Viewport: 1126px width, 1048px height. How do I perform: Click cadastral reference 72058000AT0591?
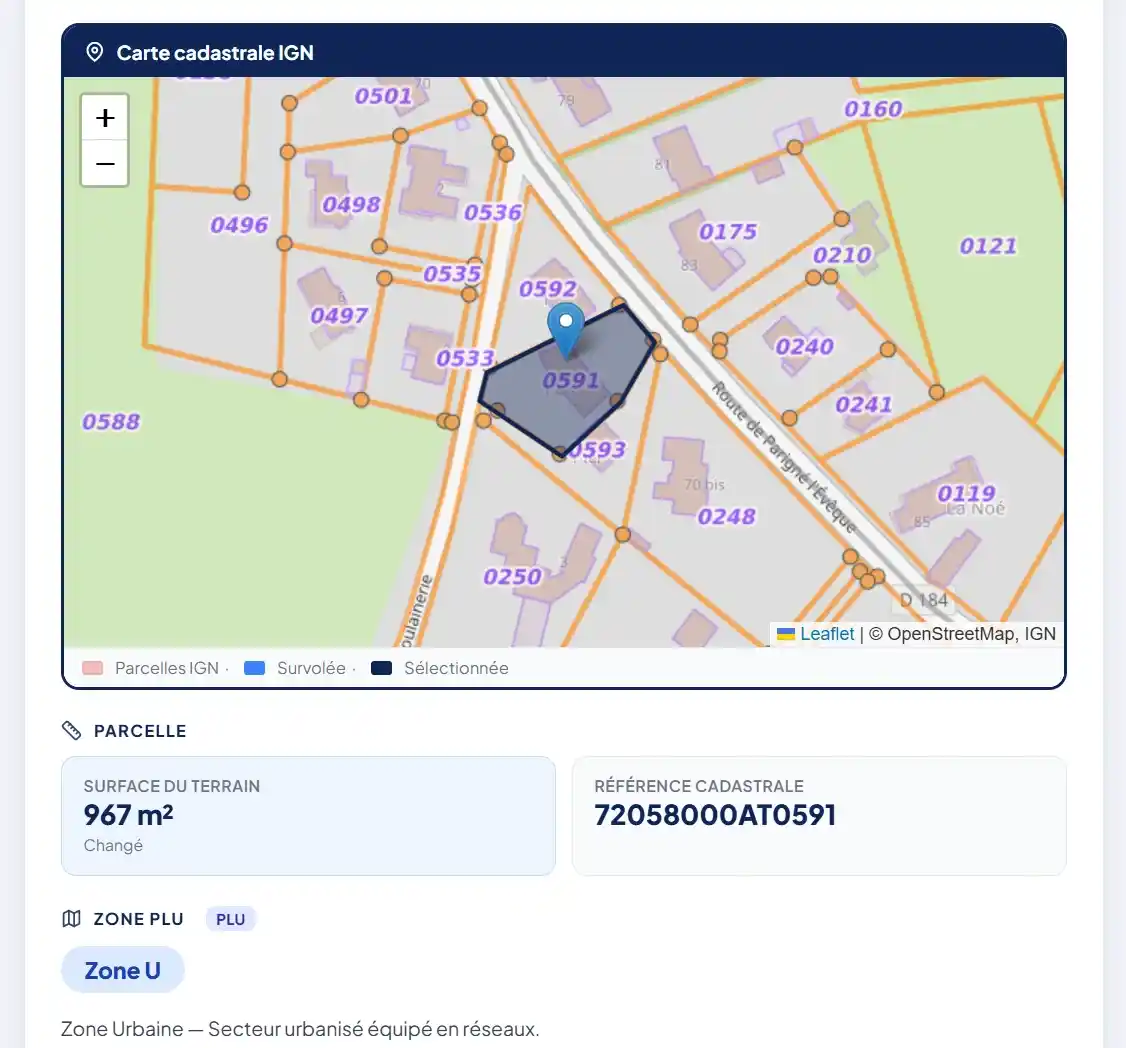coord(715,815)
